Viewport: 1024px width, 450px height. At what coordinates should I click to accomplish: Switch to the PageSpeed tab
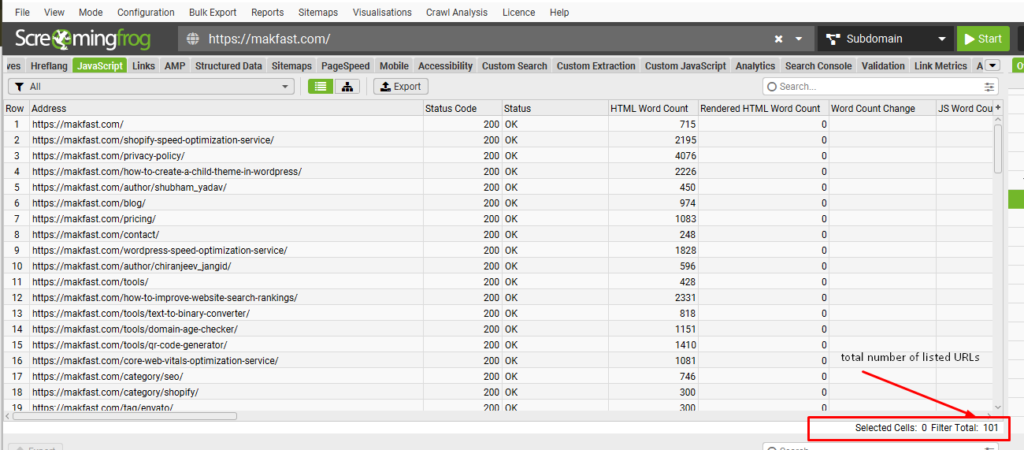coord(345,65)
